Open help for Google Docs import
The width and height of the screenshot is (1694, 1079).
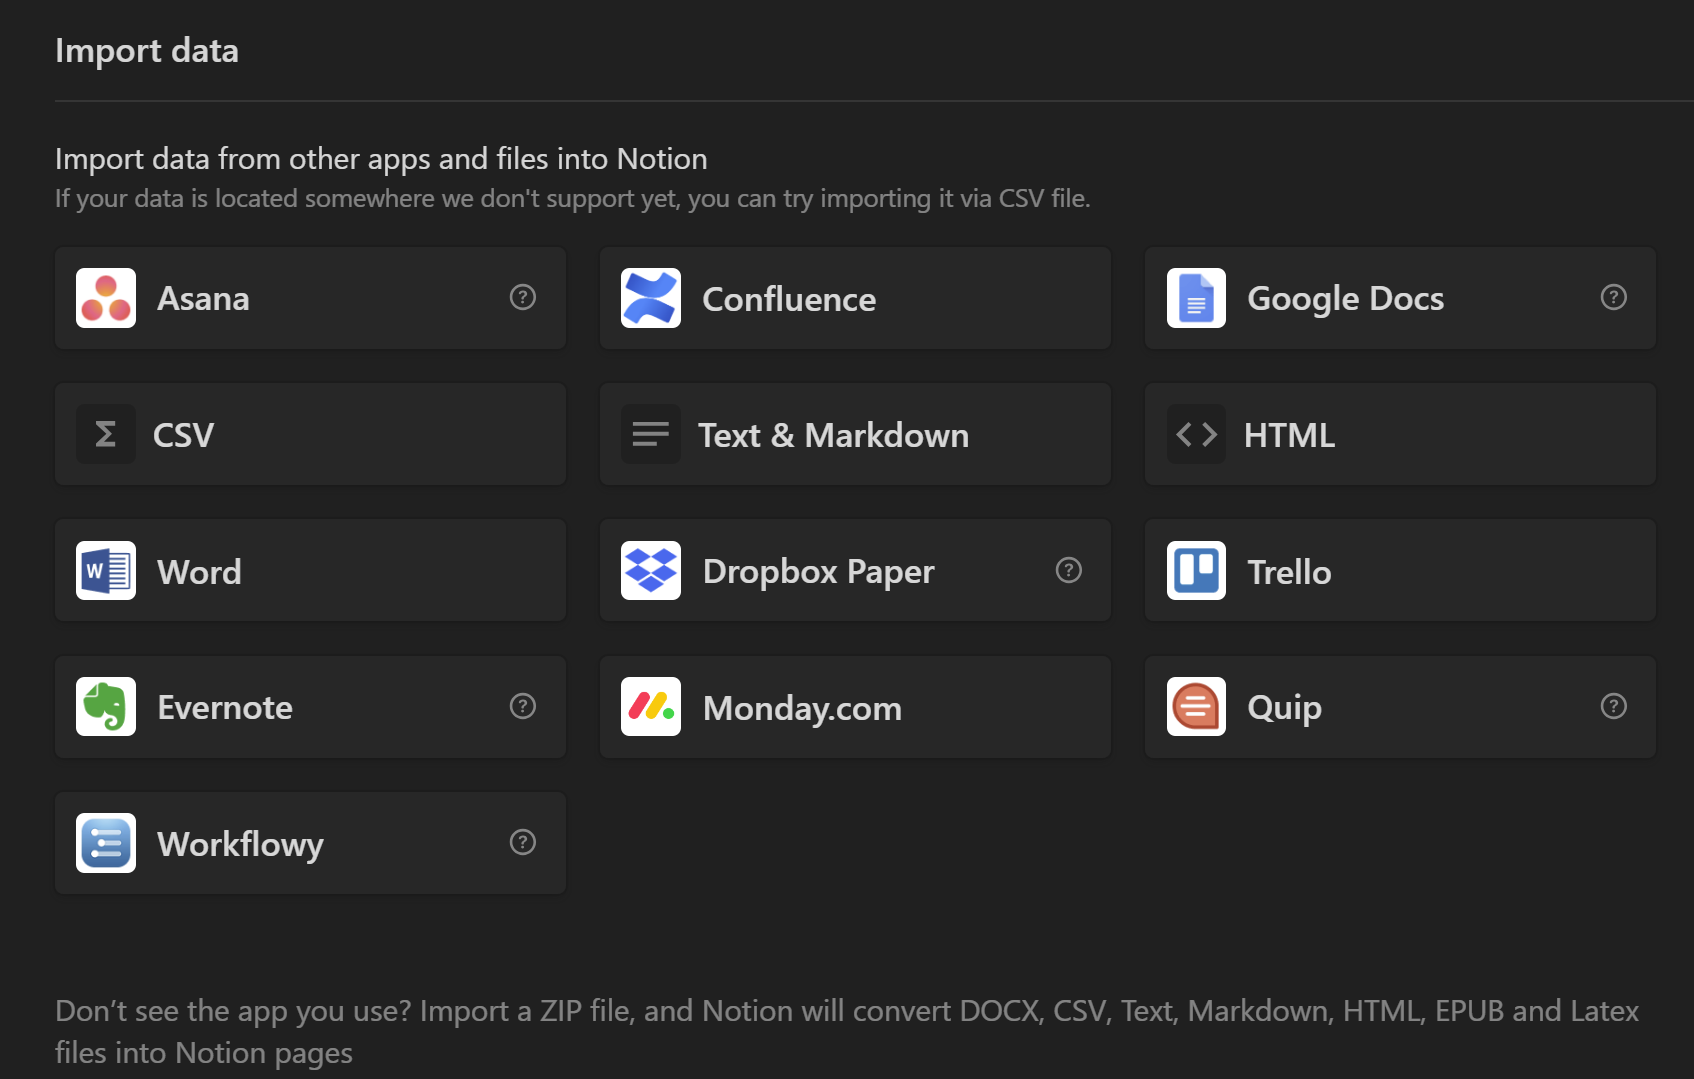(1614, 297)
